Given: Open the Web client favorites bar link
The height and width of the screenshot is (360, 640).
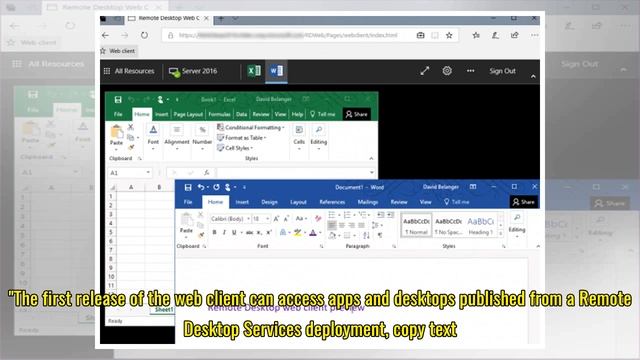Looking at the screenshot, I should [118, 51].
